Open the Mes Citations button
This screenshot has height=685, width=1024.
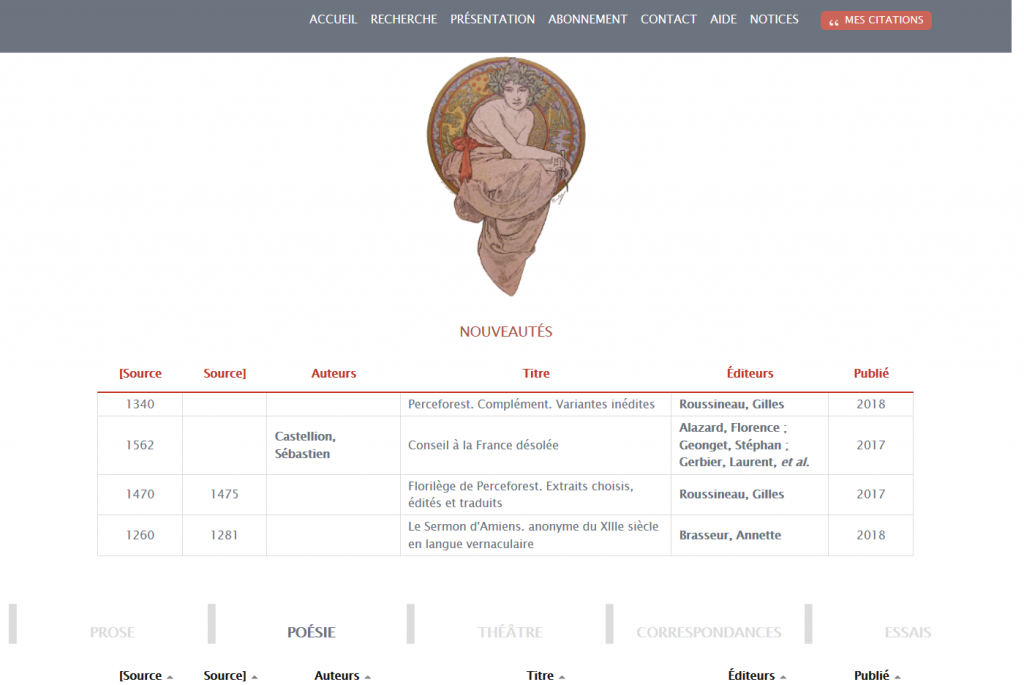click(876, 20)
